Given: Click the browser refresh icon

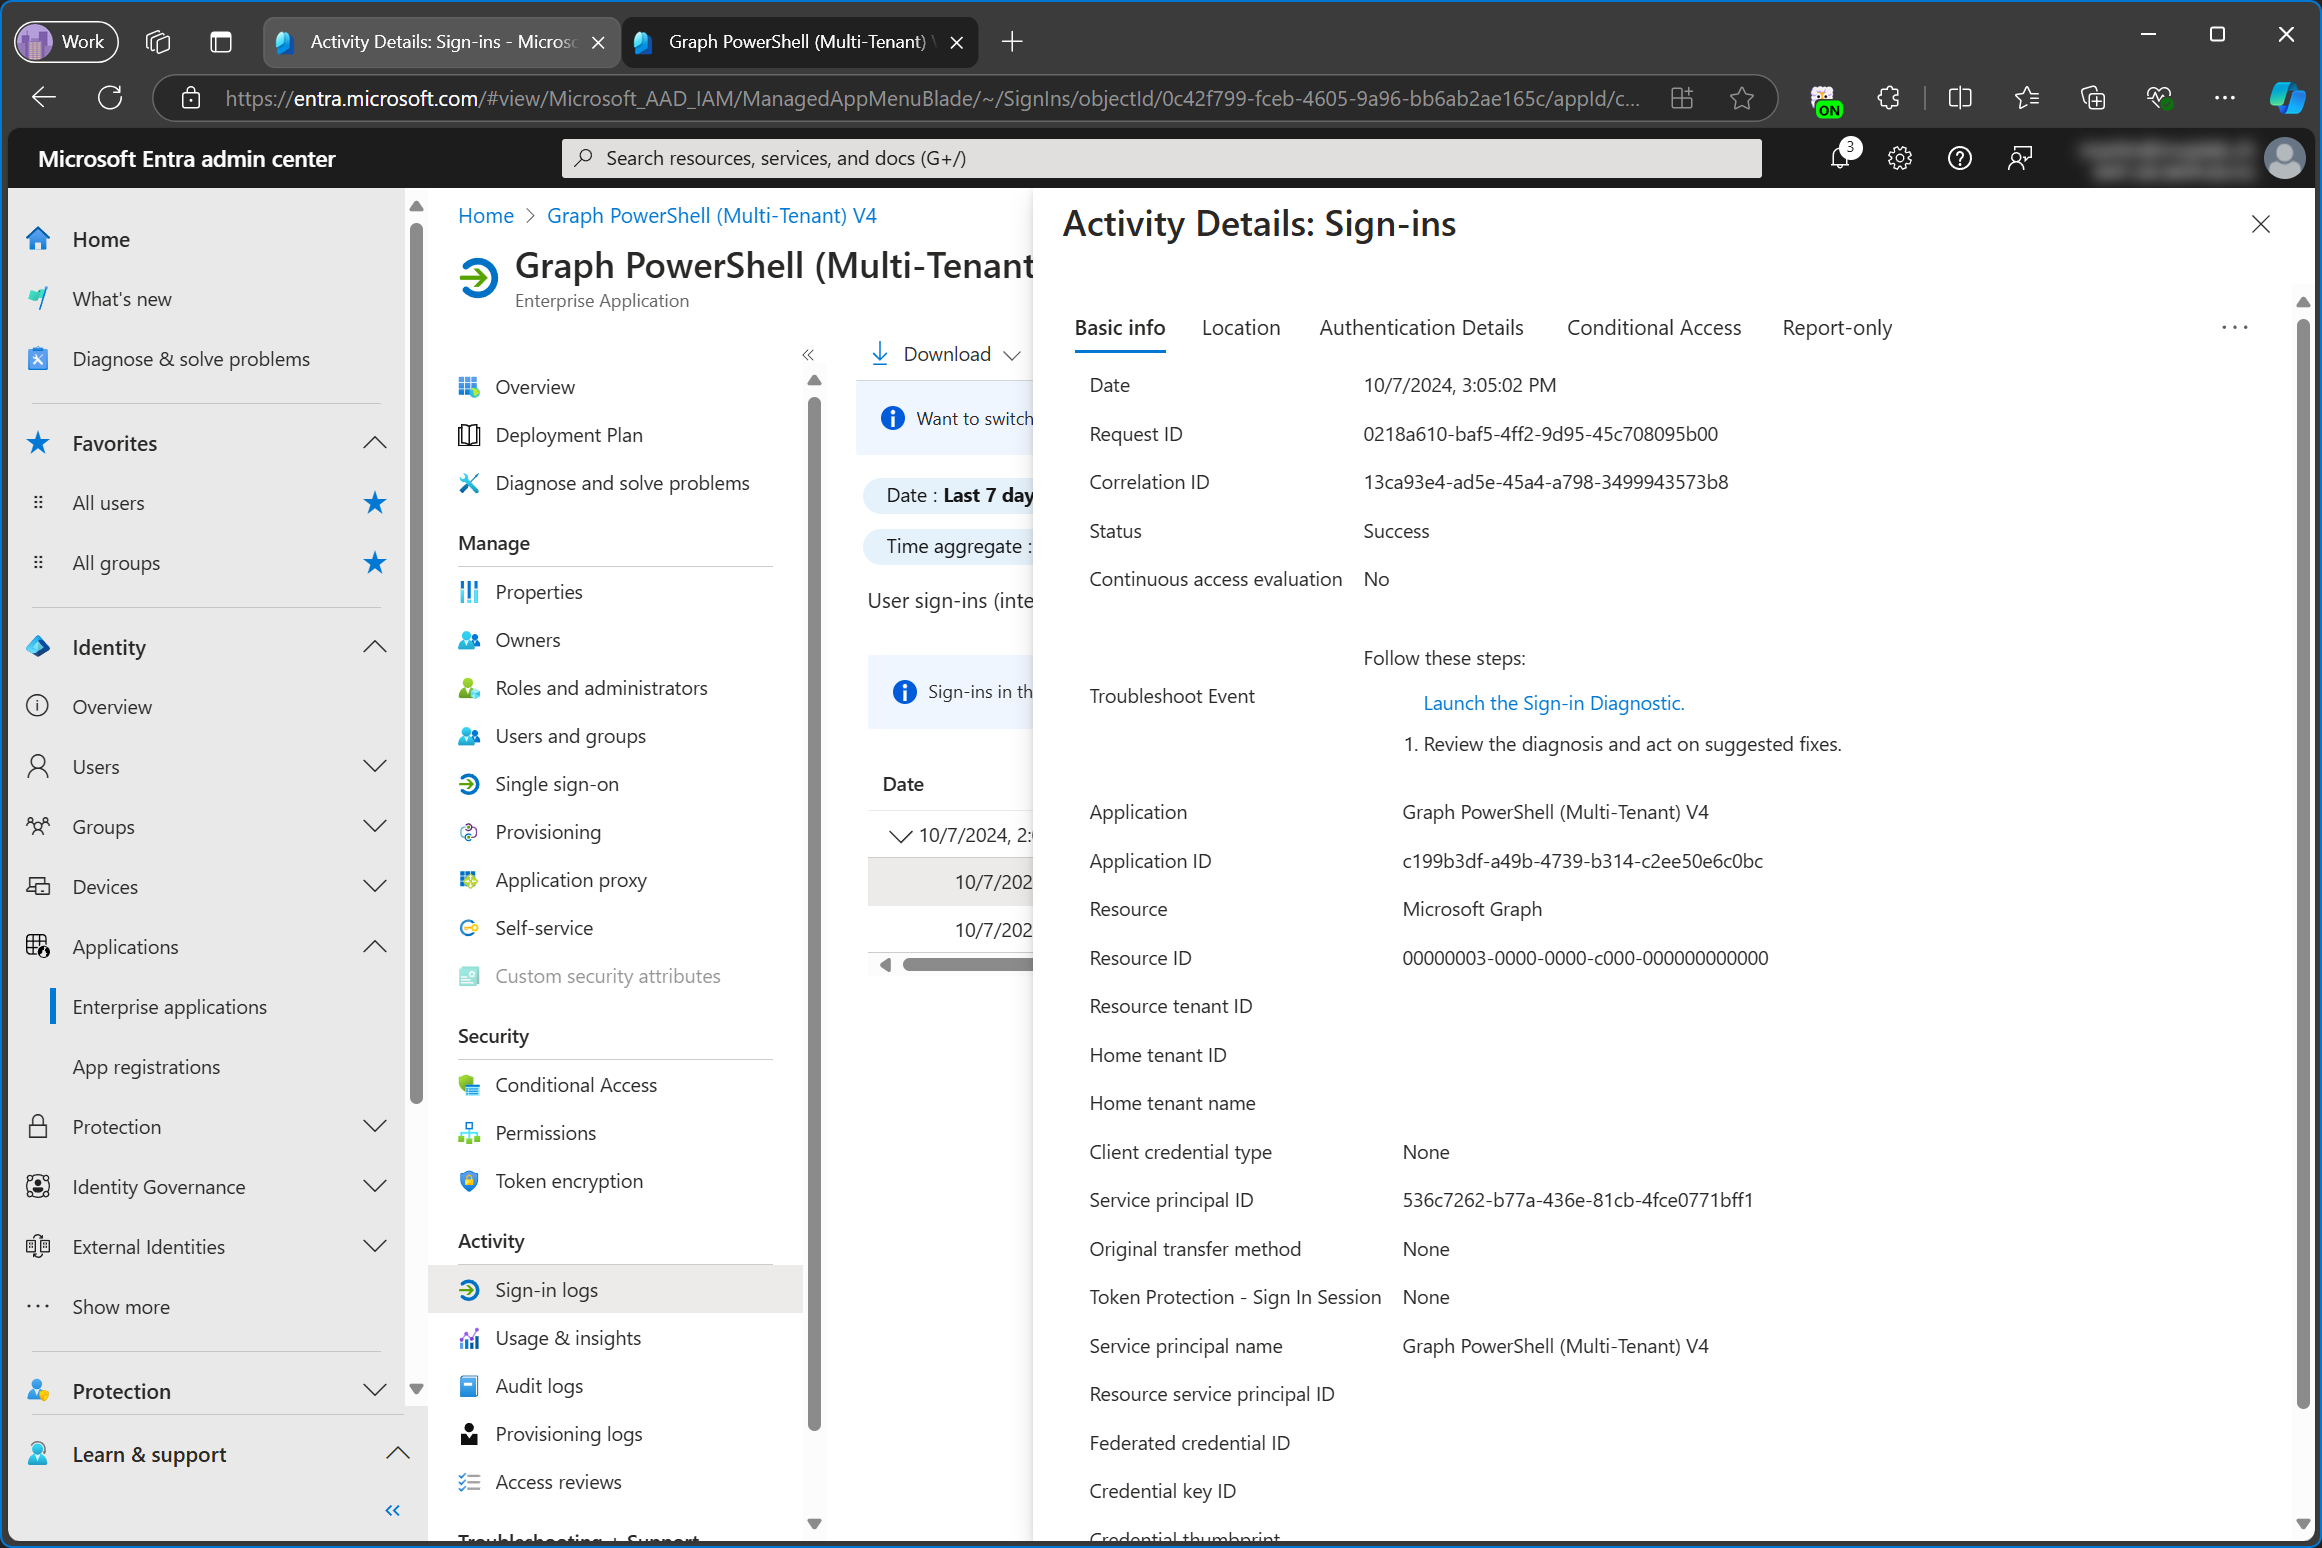Looking at the screenshot, I should point(110,98).
